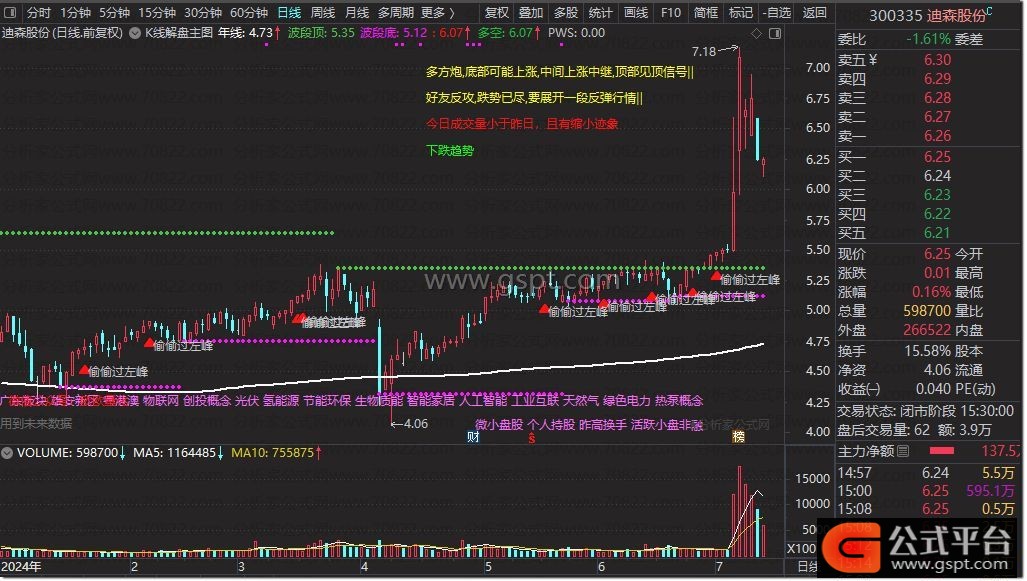The width and height of the screenshot is (1027, 581).
Task: Click the 标记 mark button
Action: [x=741, y=12]
